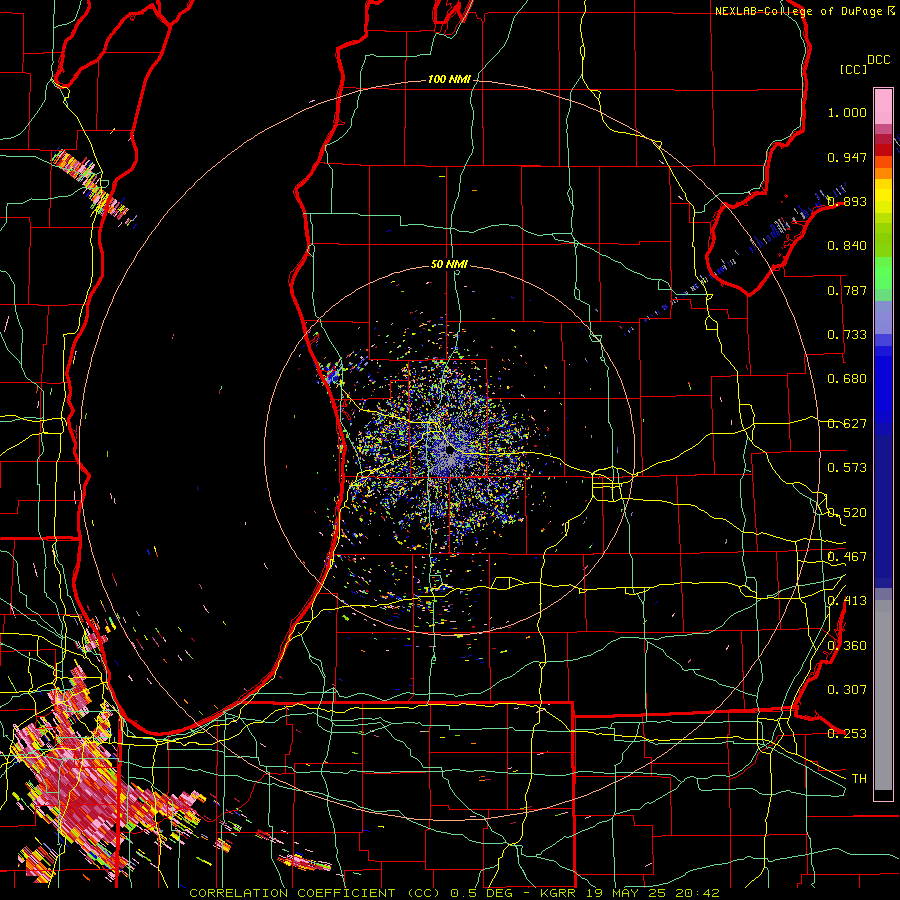This screenshot has height=900, width=900.
Task: Click the [CC] legend unit label
Action: [853, 69]
